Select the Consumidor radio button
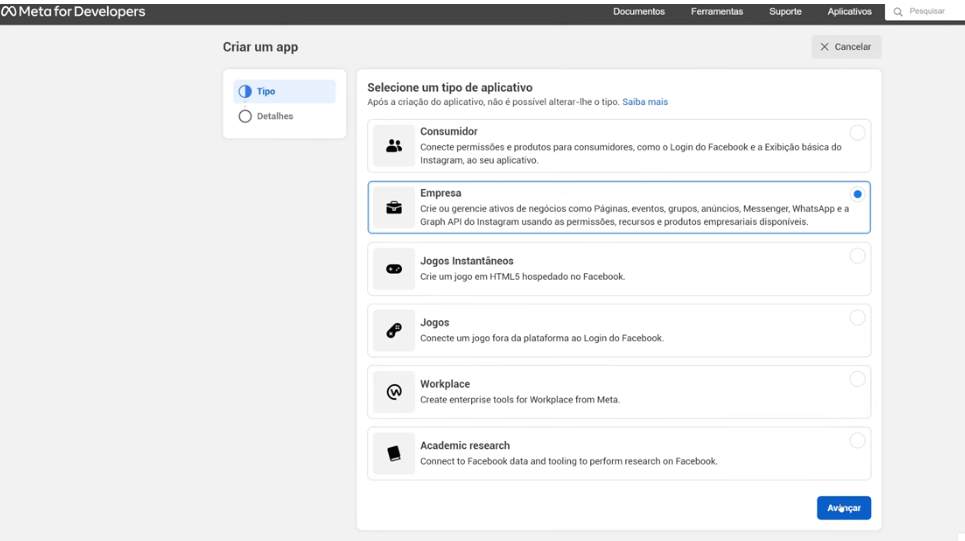Image resolution: width=965 pixels, height=541 pixels. tap(857, 132)
